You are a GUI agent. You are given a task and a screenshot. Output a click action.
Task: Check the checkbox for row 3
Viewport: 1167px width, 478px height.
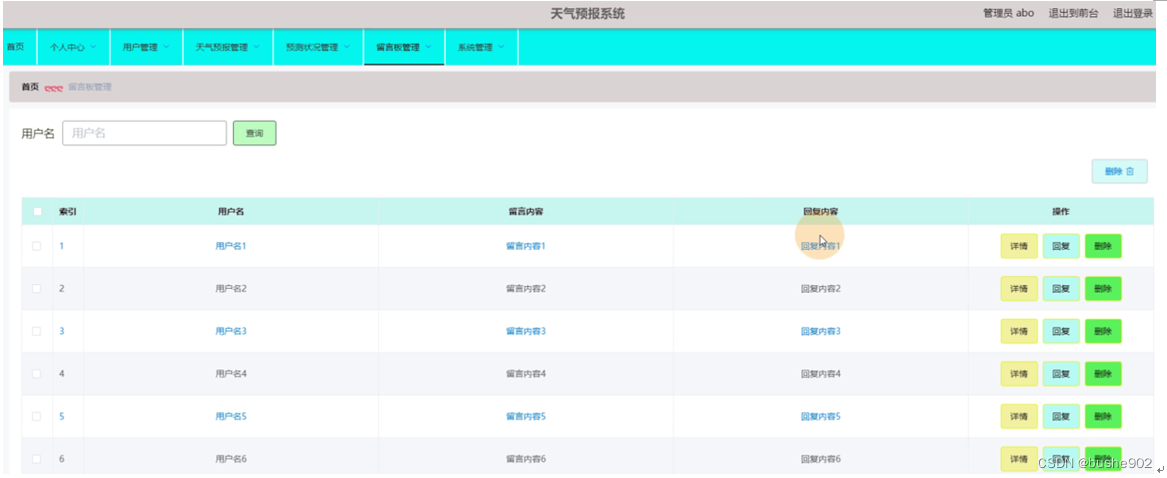click(36, 331)
